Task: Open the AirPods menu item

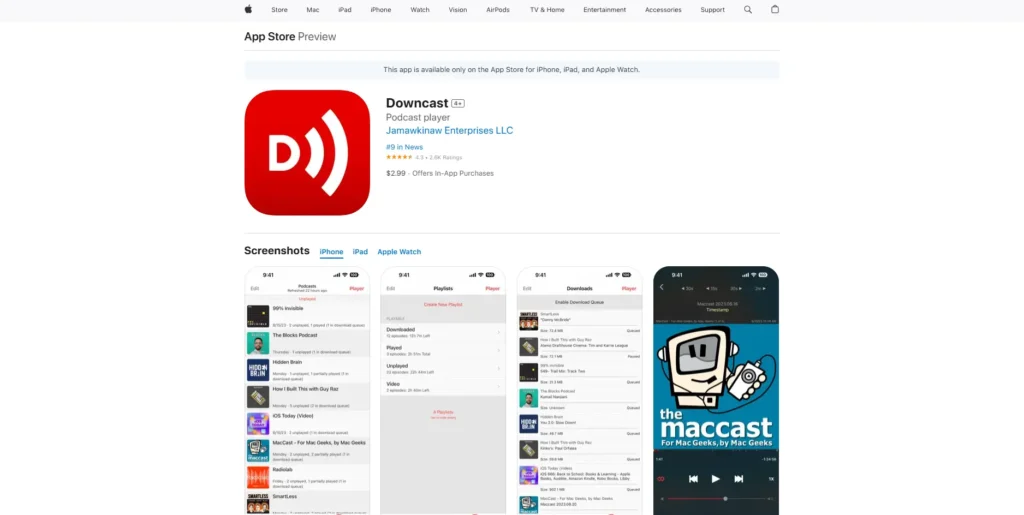Action: tap(498, 10)
